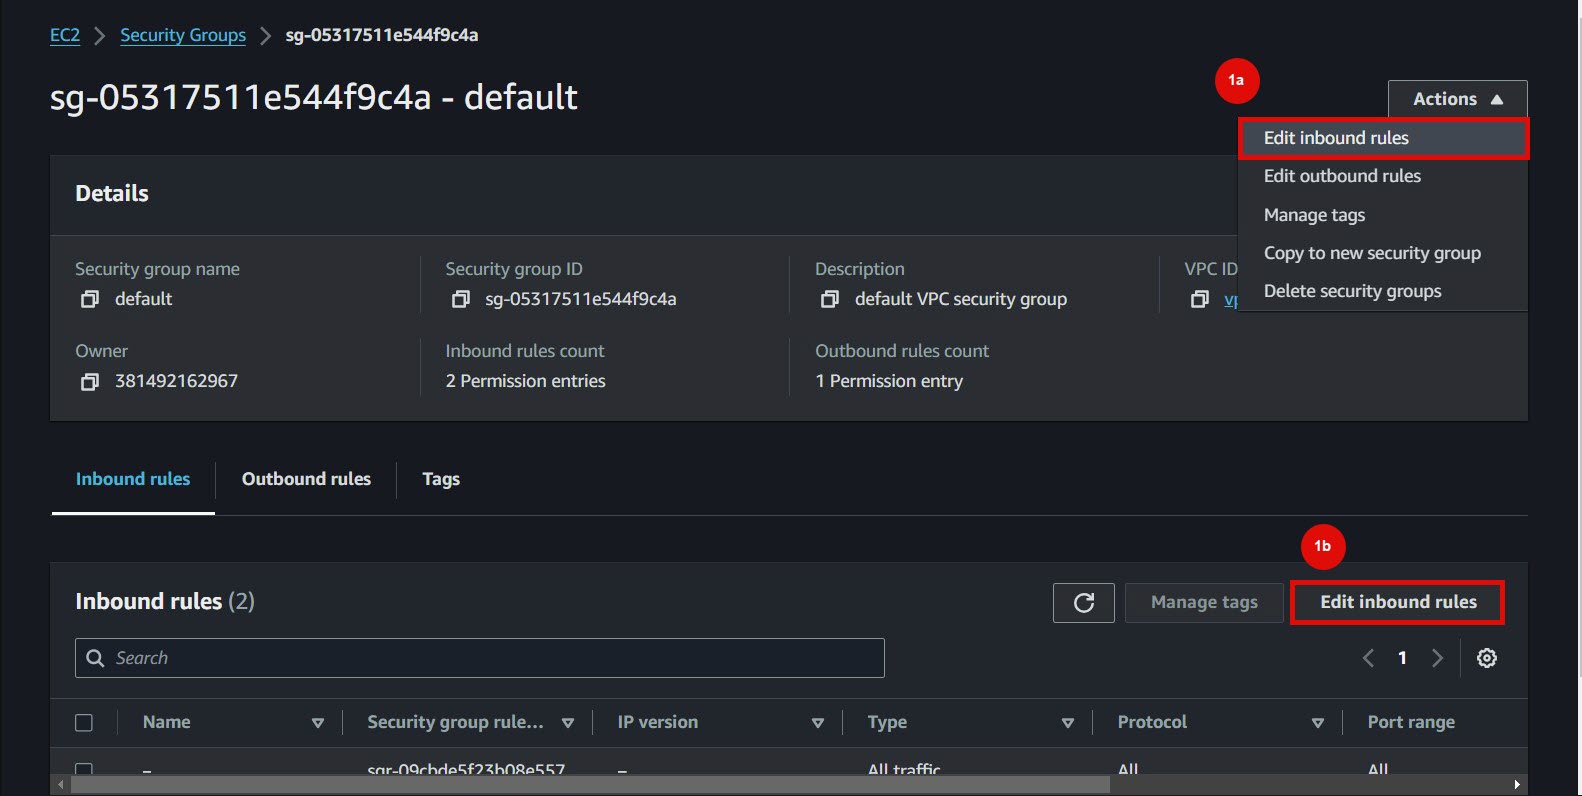Click '2 Permission entries' text

tap(525, 381)
